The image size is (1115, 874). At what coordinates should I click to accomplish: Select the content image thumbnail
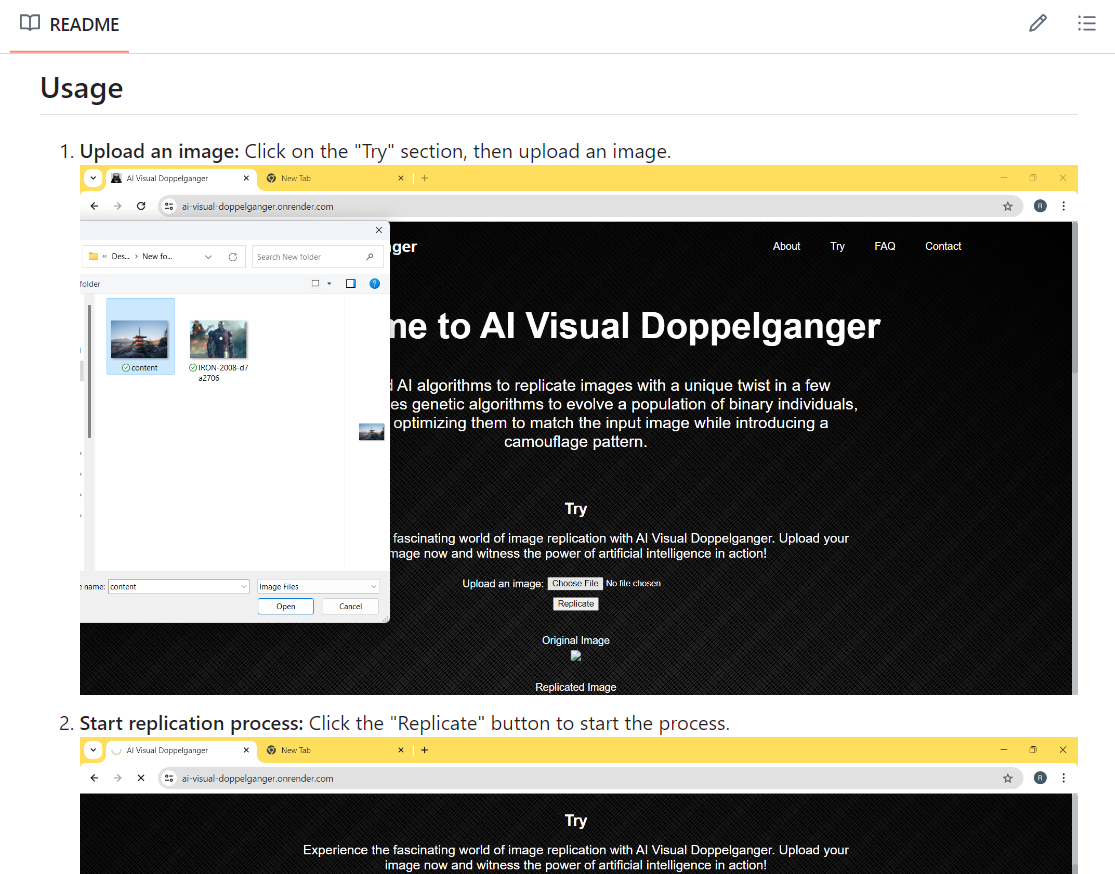(140, 340)
